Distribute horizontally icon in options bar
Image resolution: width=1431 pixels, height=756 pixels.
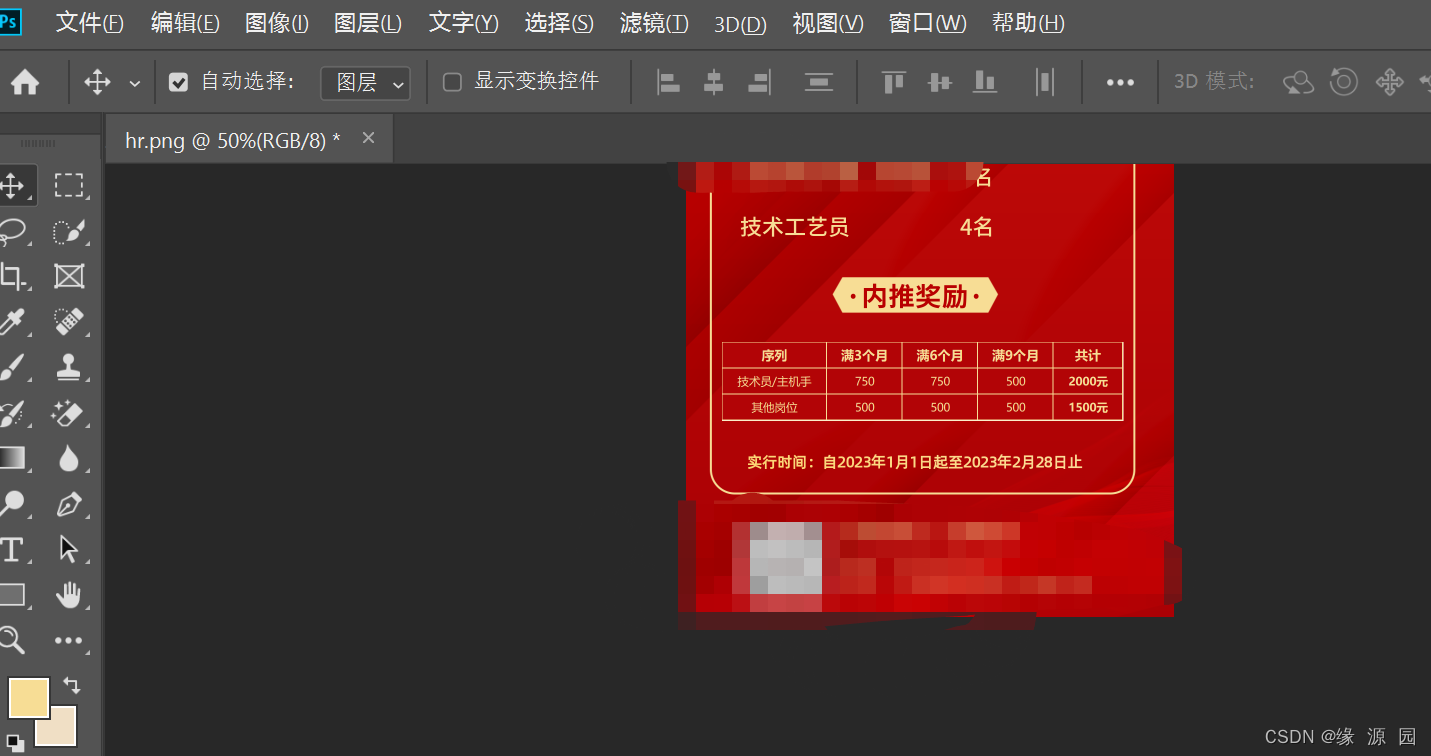[1045, 82]
